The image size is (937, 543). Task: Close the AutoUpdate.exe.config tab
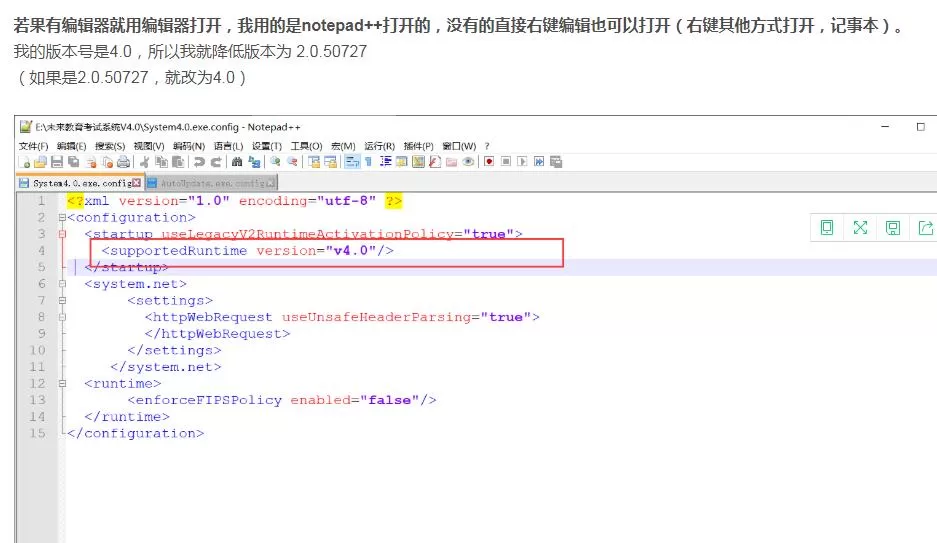coord(270,183)
